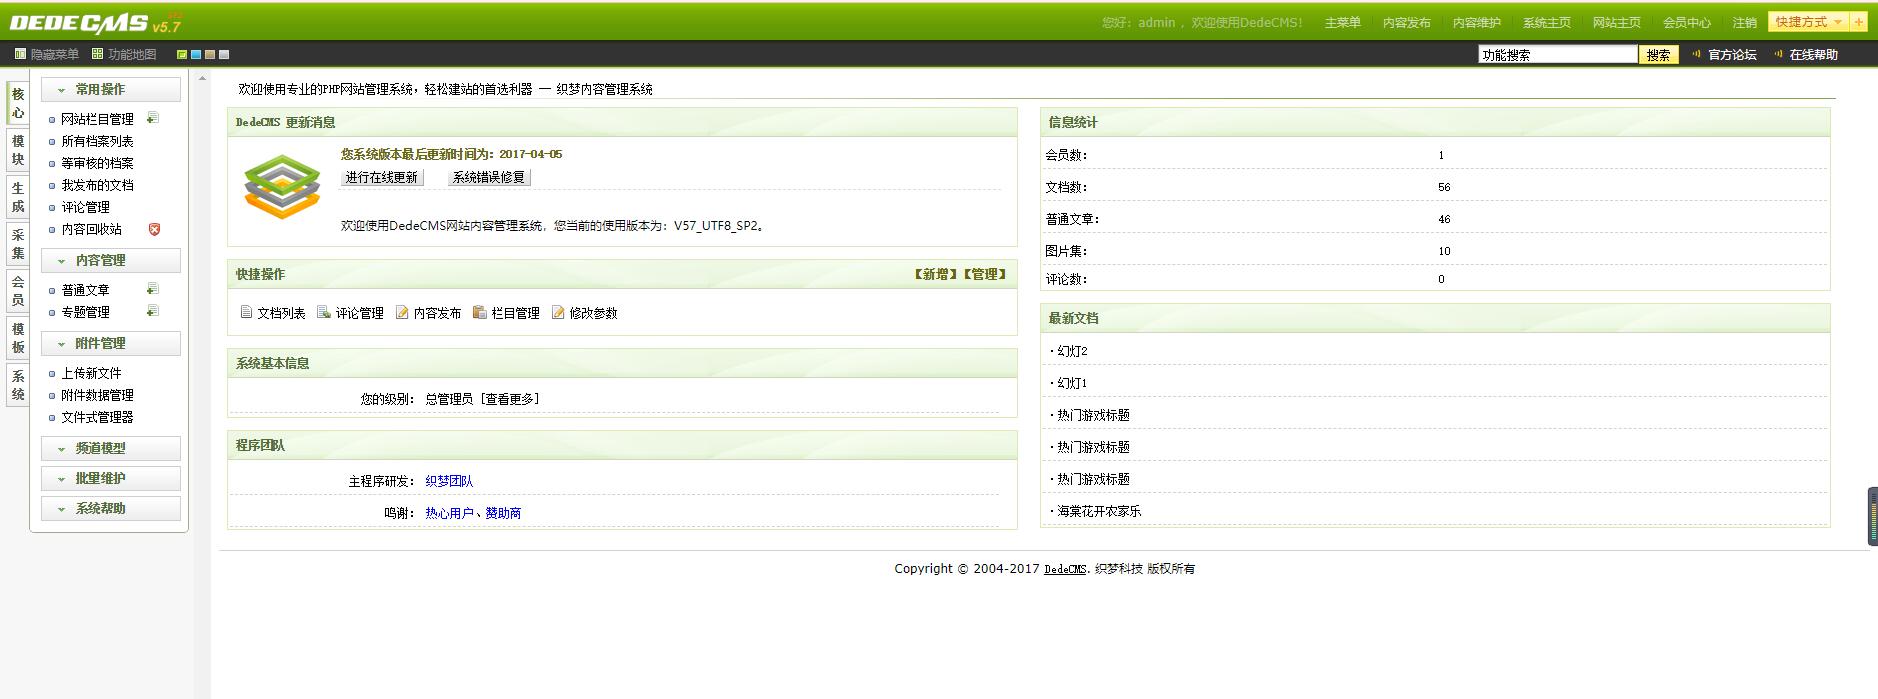1878x699 pixels.
Task: Expand the 频道模型 section
Action: pyautogui.click(x=110, y=448)
